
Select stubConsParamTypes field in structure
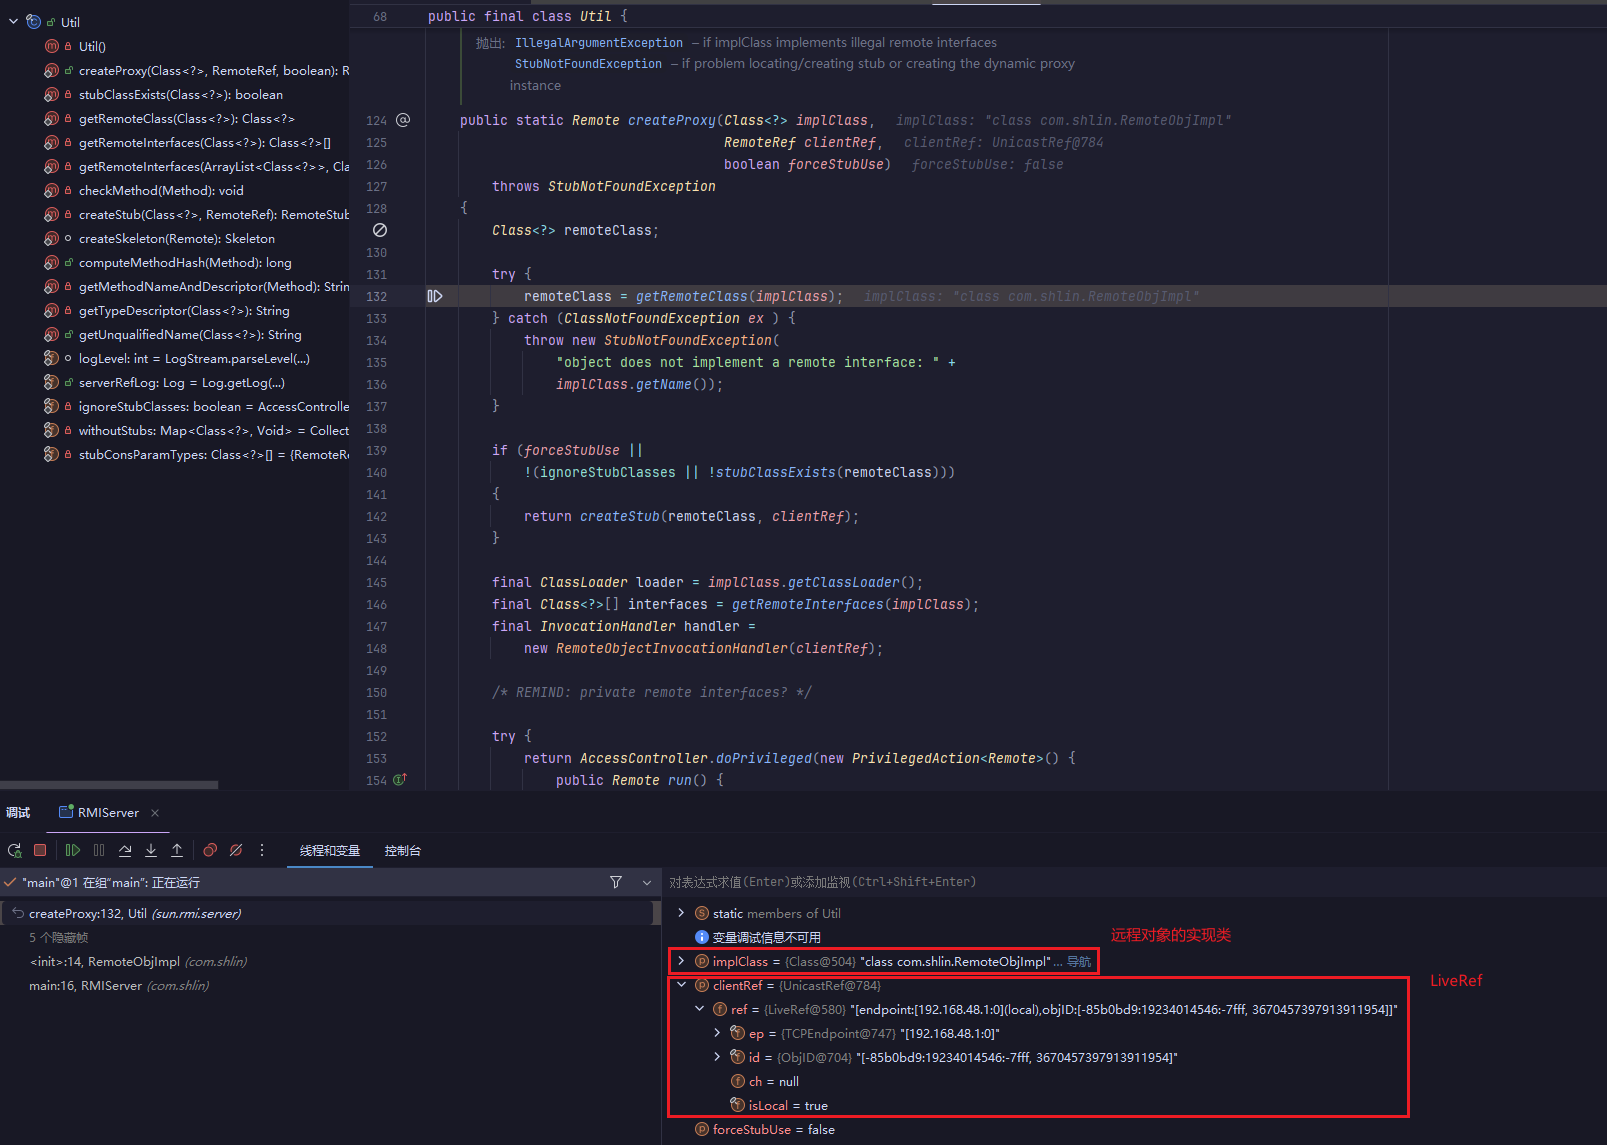(213, 454)
